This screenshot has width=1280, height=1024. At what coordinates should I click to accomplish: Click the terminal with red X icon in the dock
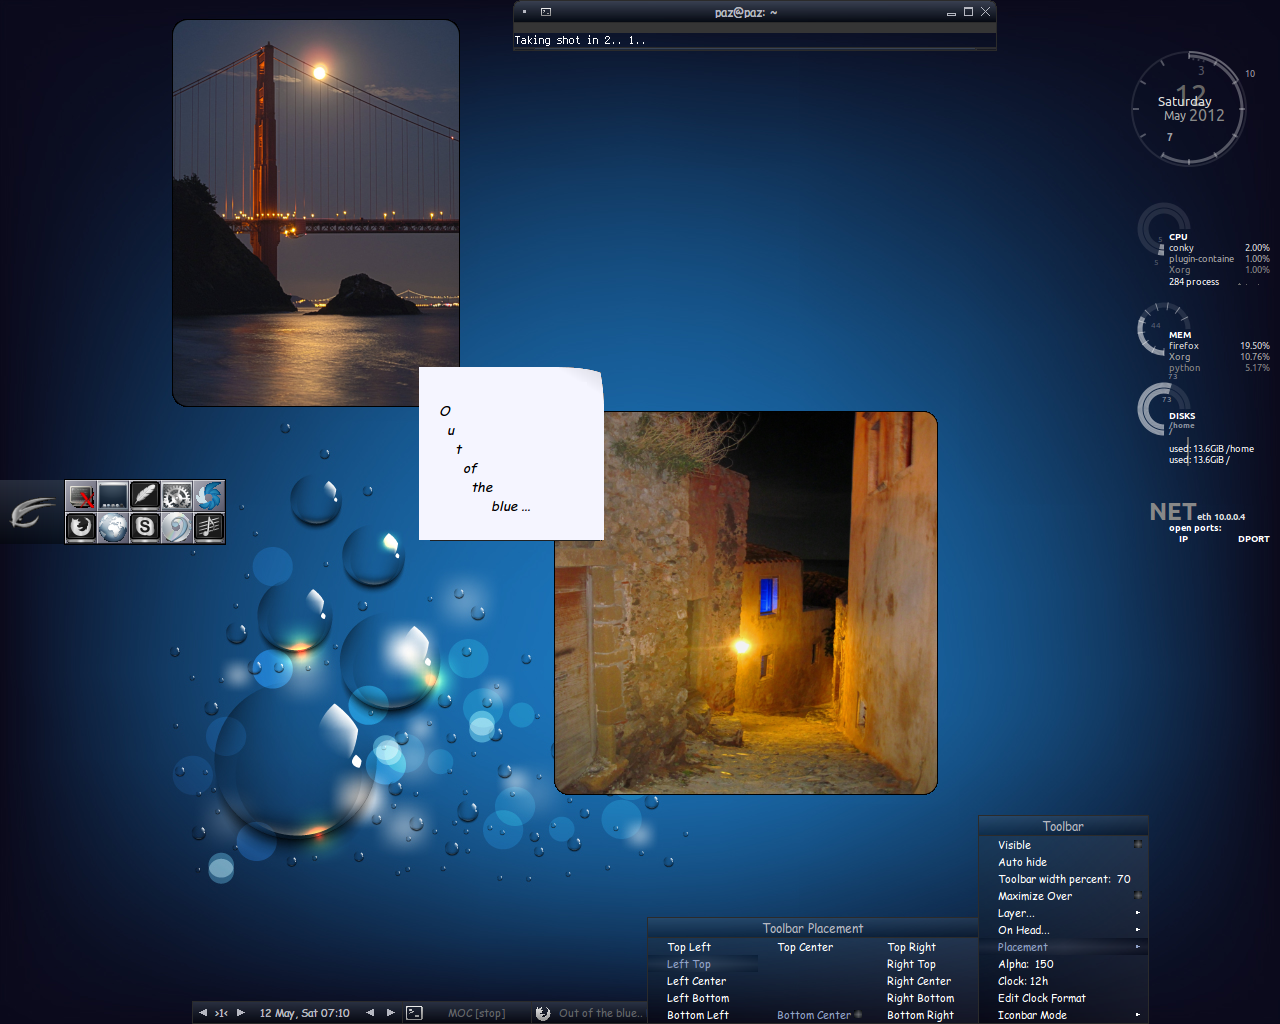(x=81, y=496)
